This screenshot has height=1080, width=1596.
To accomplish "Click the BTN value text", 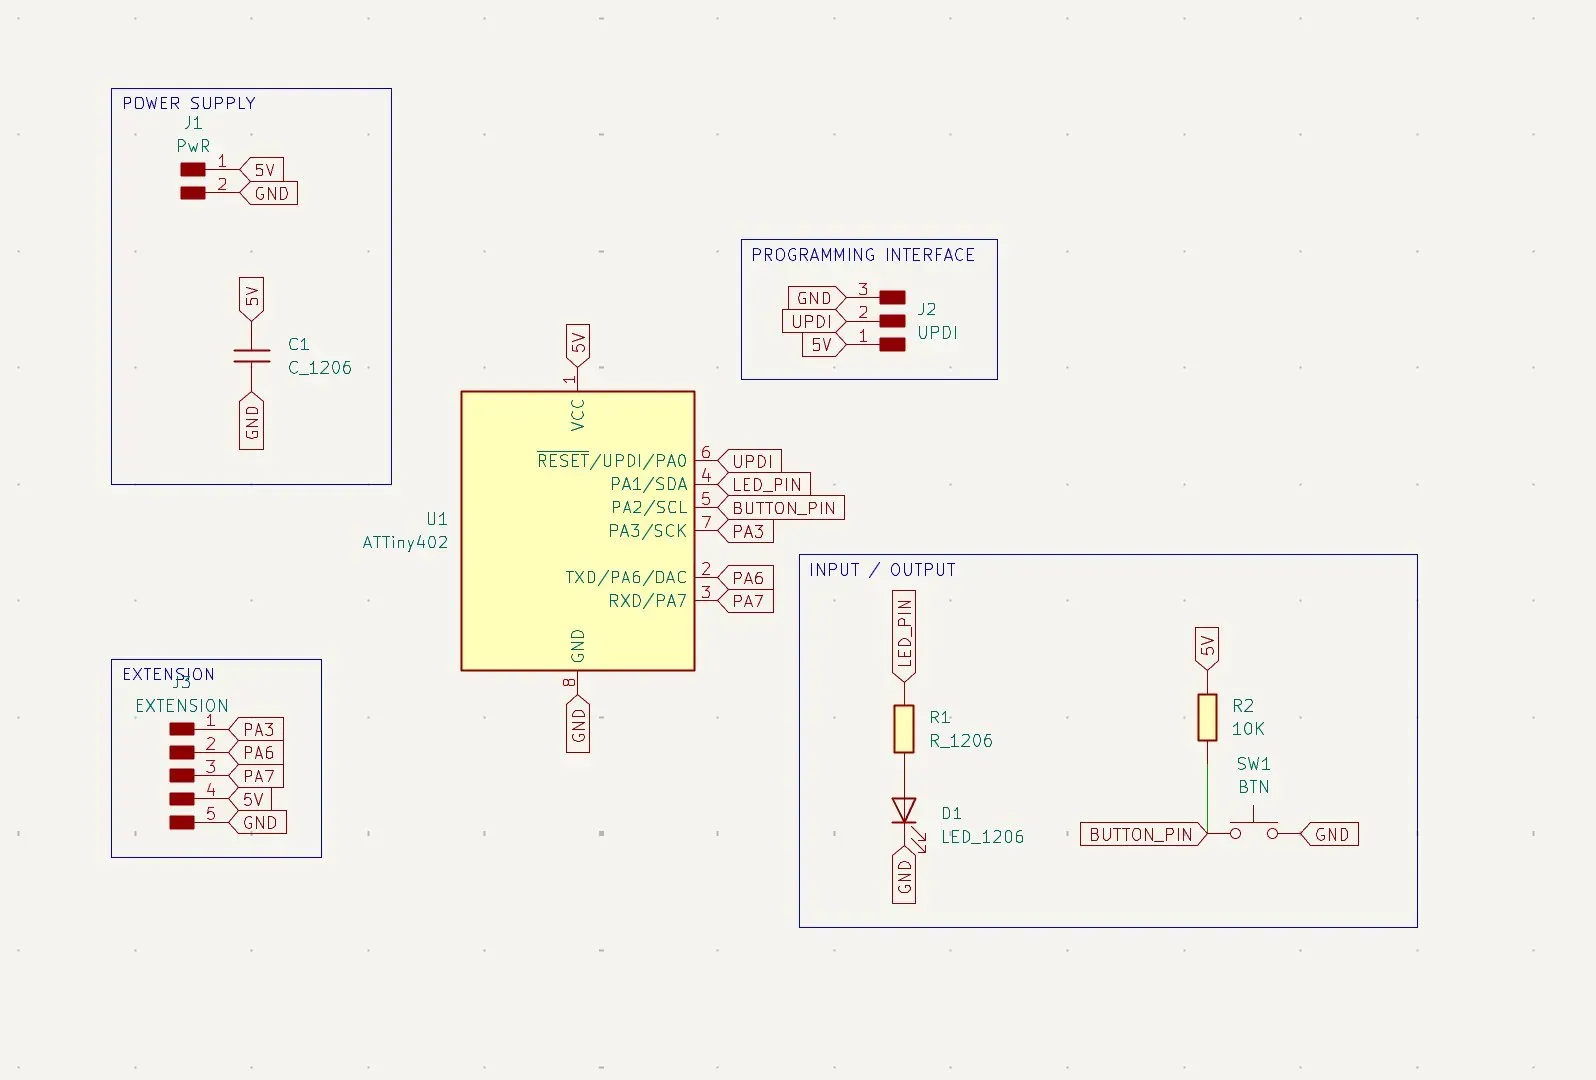I will [1254, 787].
